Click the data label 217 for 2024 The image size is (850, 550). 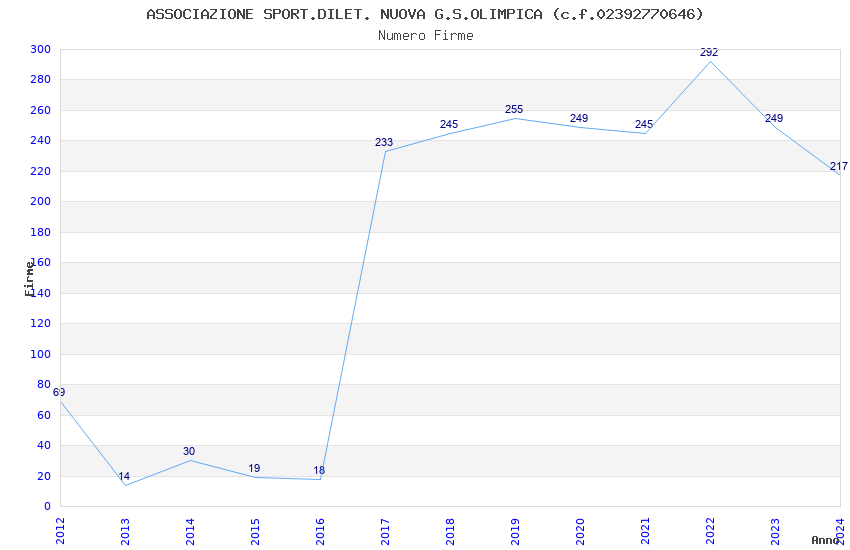(x=839, y=166)
